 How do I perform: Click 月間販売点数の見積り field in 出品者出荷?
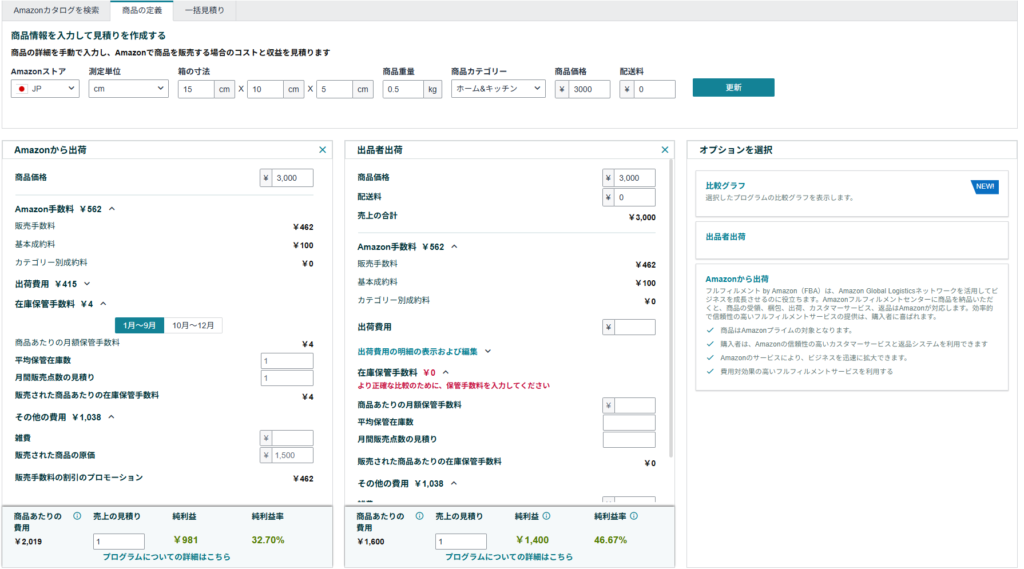tap(630, 440)
